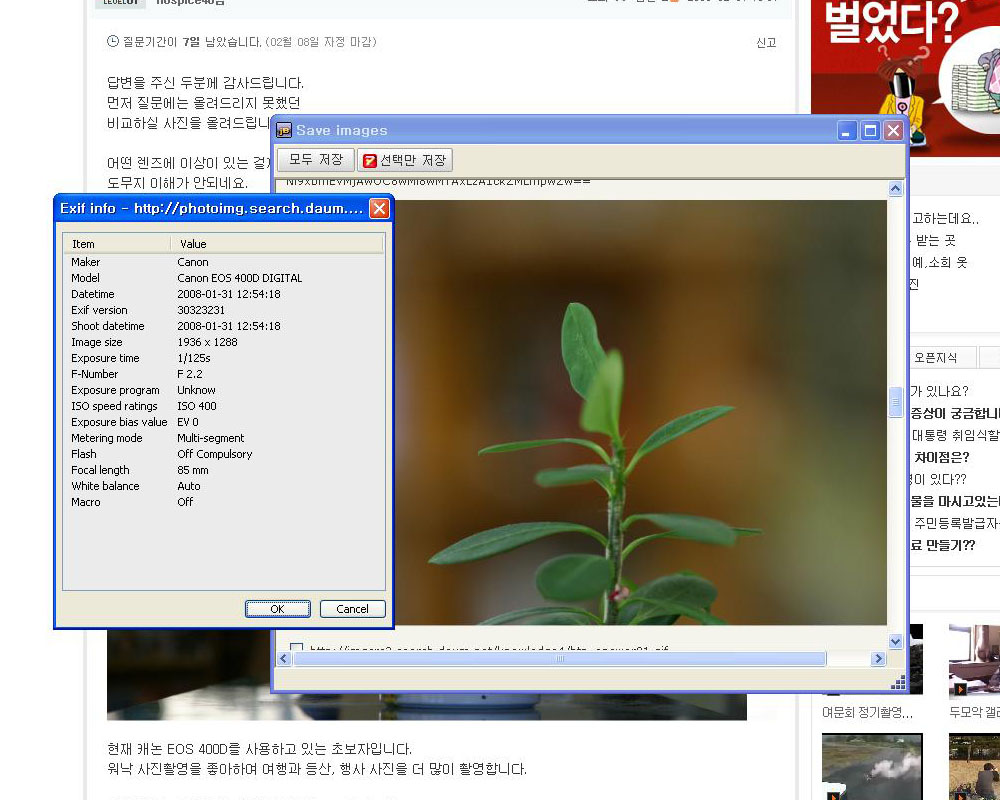Cancel the Exif info dialog
Viewport: 1000px width, 800px height.
(x=352, y=609)
